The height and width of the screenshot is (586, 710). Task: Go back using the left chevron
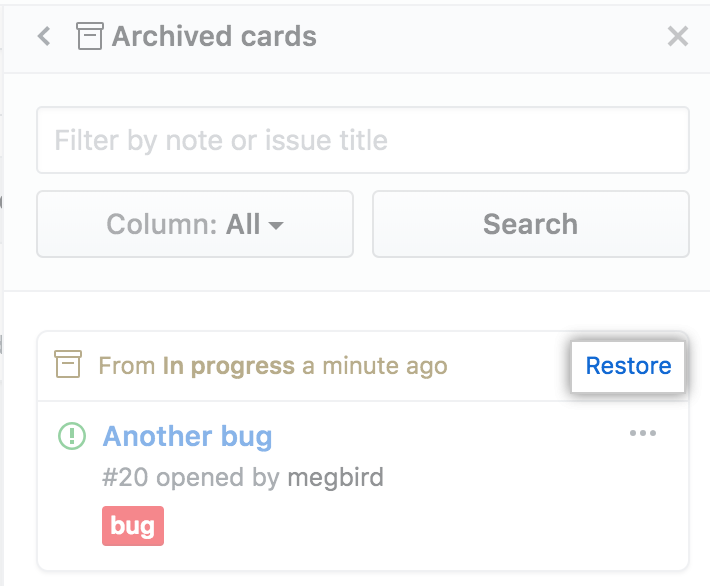[x=44, y=37]
